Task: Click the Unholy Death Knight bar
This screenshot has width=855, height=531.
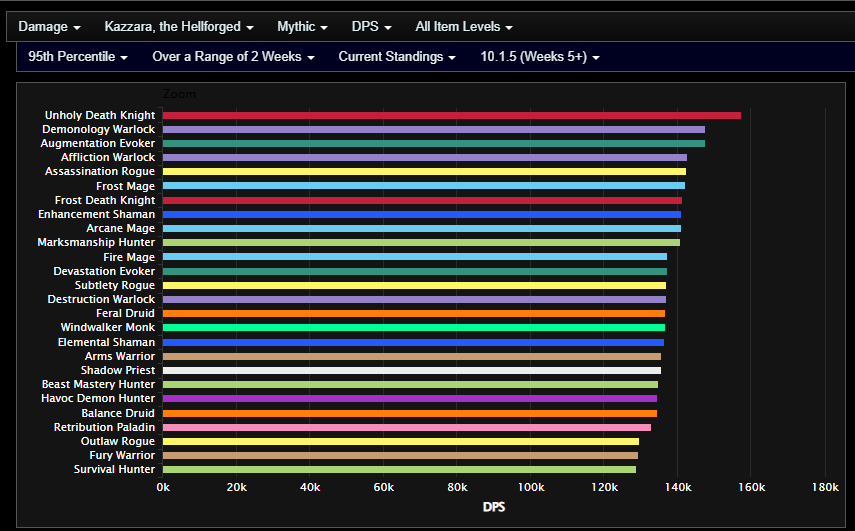Action: [x=451, y=116]
